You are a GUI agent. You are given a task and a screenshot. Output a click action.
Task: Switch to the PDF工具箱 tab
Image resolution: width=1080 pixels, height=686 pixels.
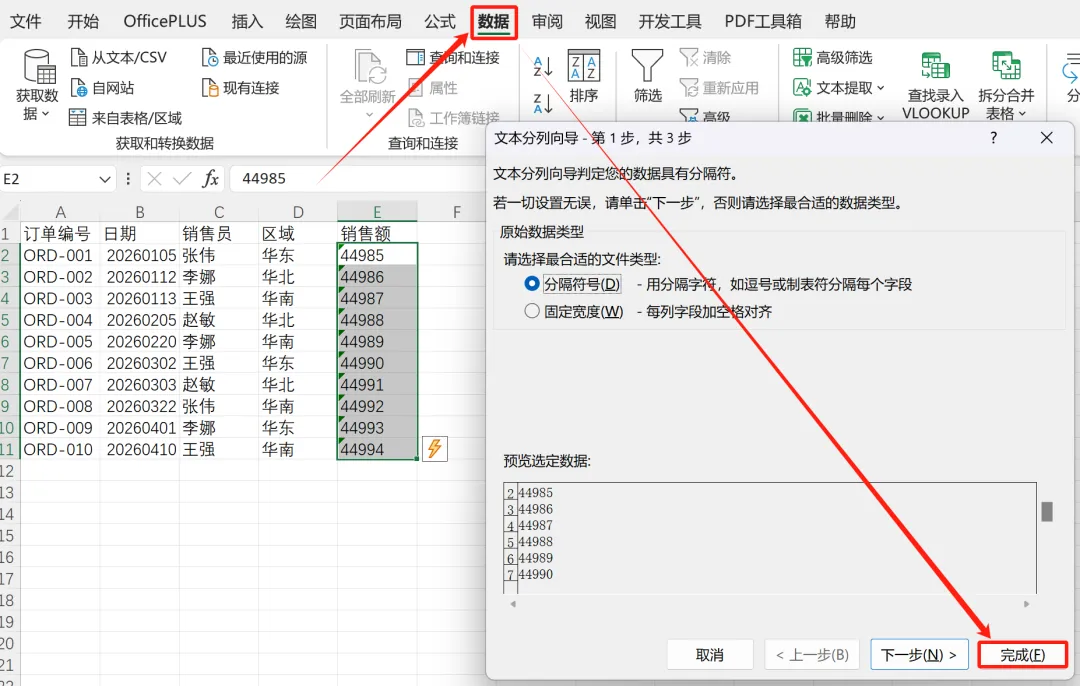pos(763,21)
